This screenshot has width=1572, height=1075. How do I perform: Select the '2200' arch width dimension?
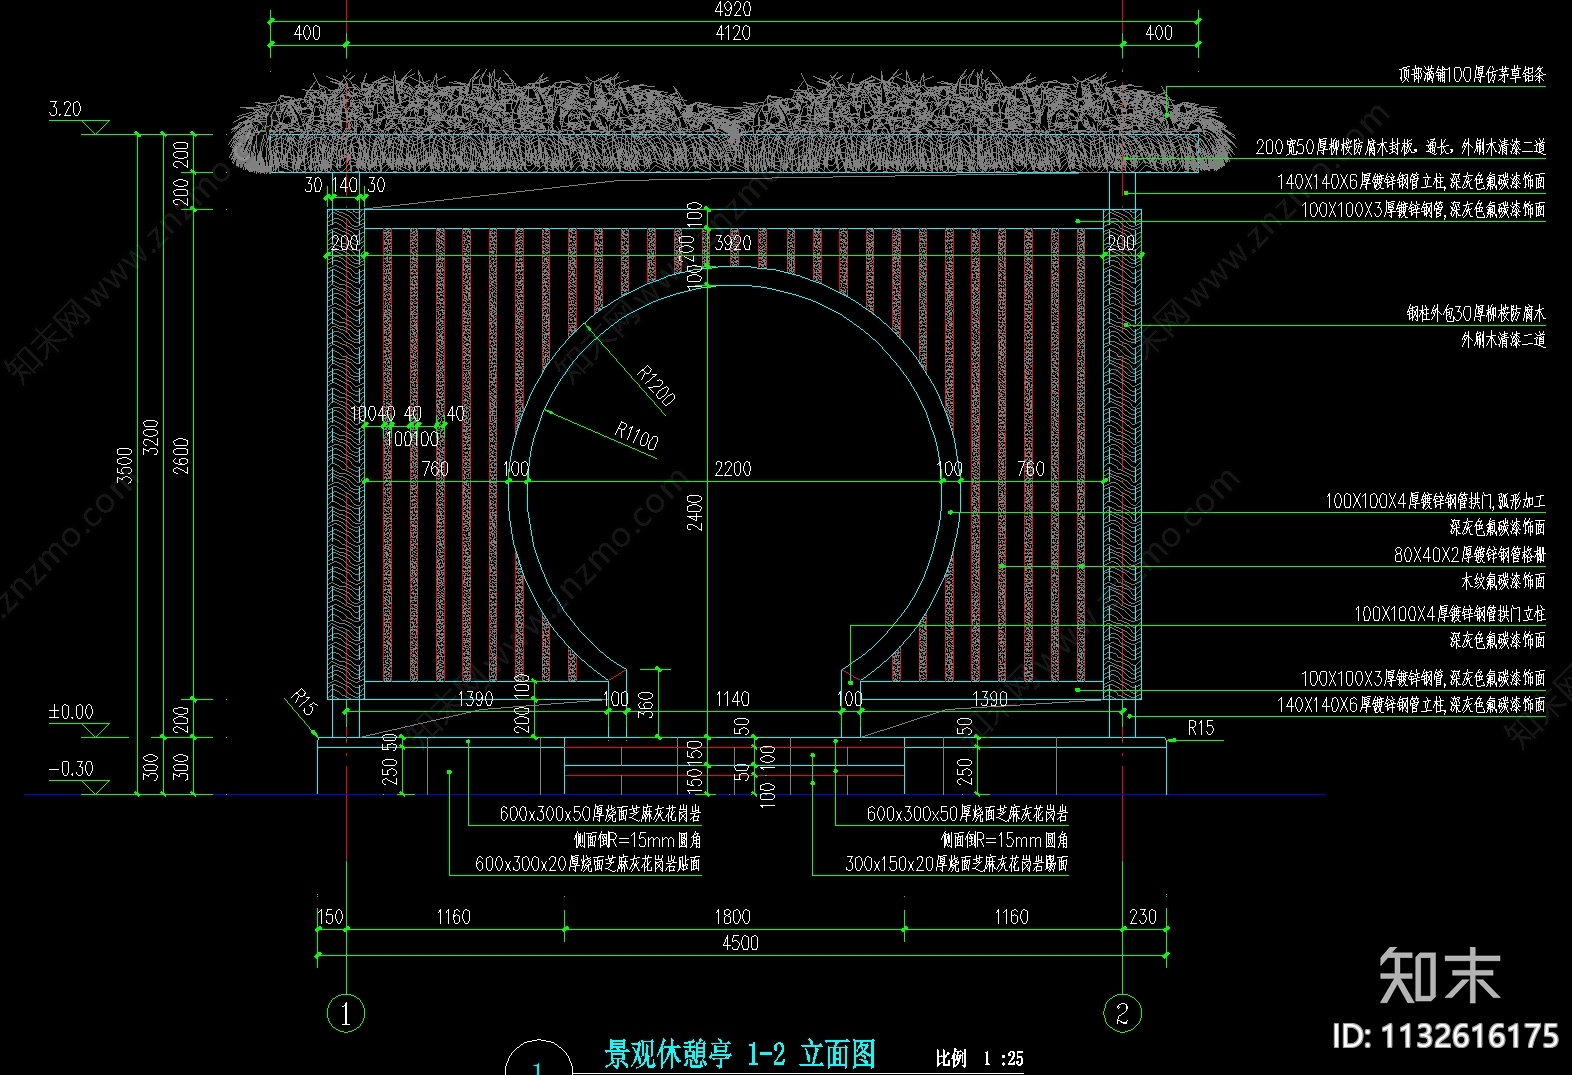[x=732, y=469]
